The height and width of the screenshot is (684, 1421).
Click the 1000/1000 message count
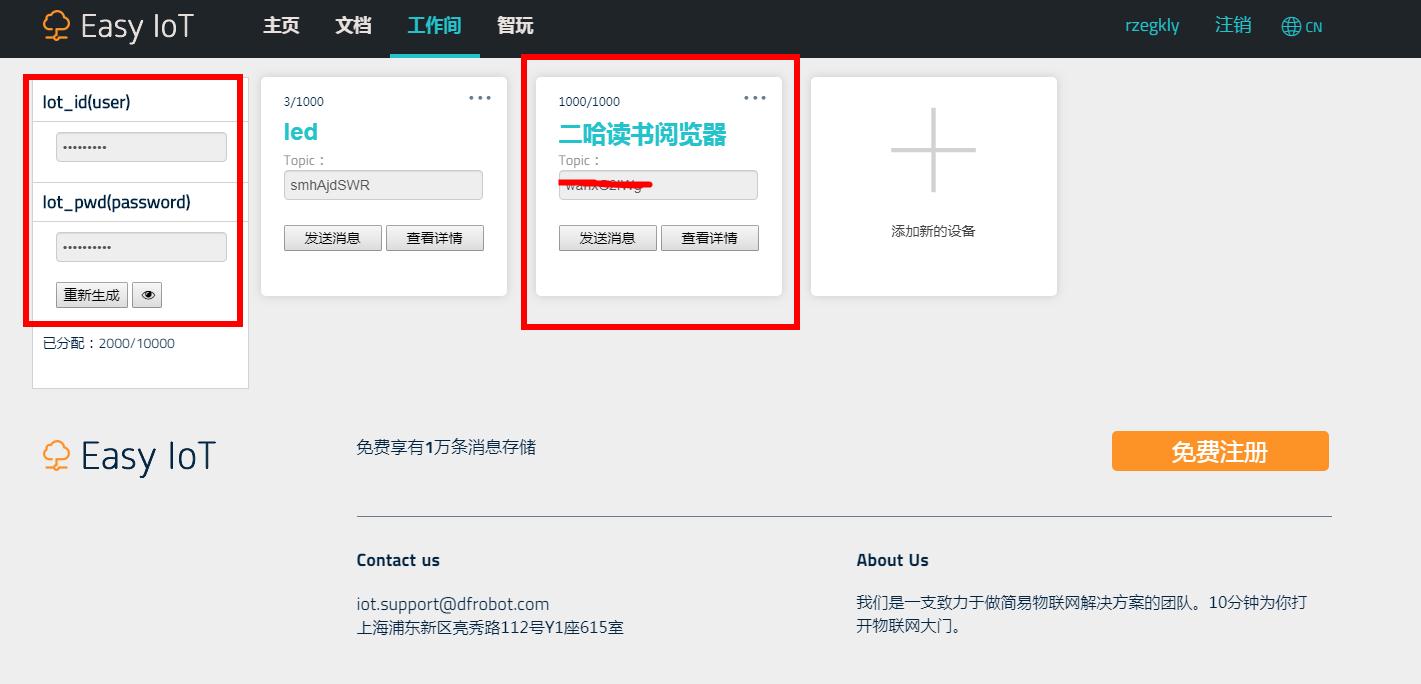pyautogui.click(x=589, y=101)
